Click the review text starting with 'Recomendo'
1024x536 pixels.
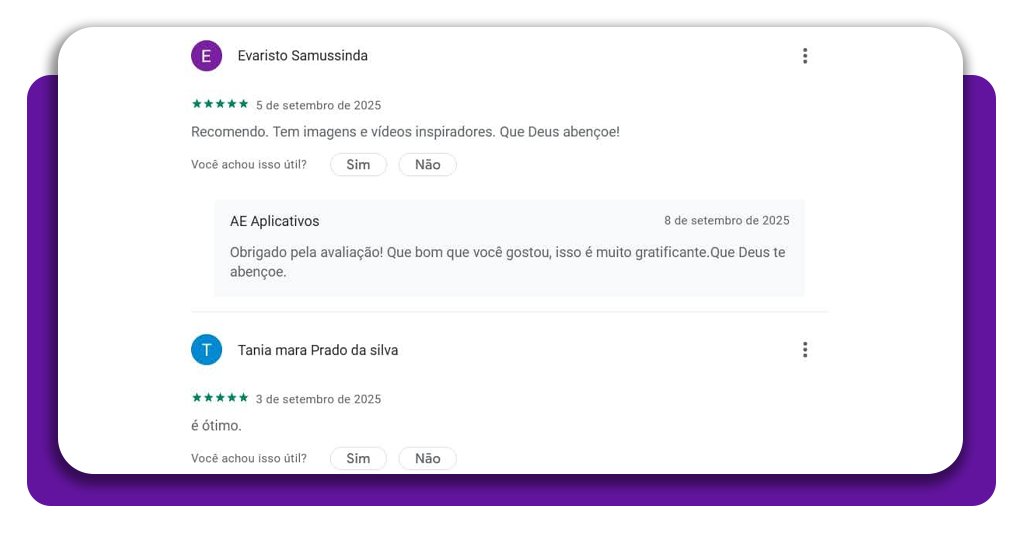tap(405, 132)
